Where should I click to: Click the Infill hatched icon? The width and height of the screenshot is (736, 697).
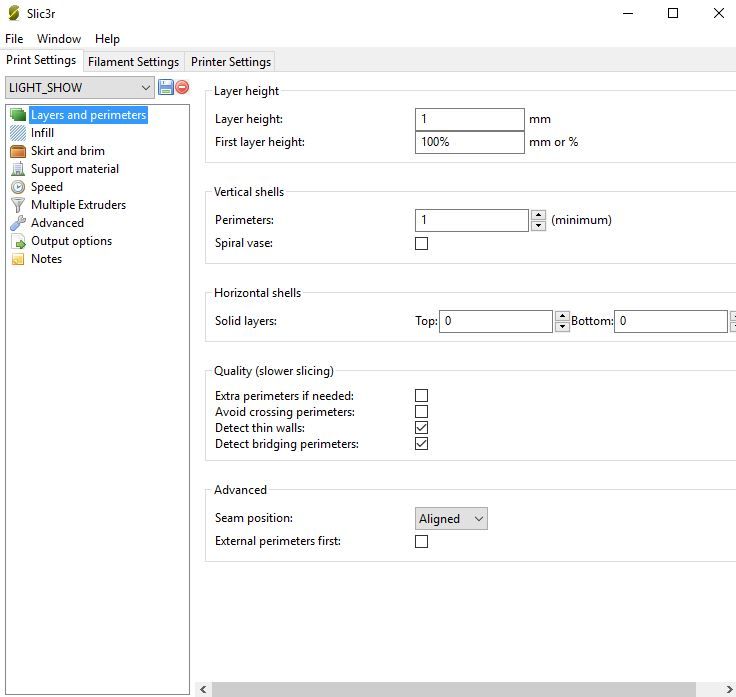[x=18, y=133]
